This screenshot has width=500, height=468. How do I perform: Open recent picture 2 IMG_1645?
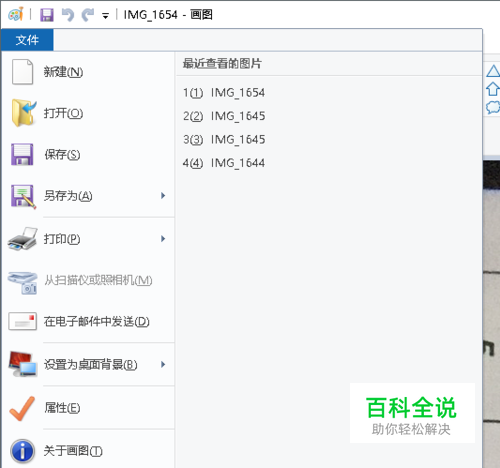[x=224, y=116]
